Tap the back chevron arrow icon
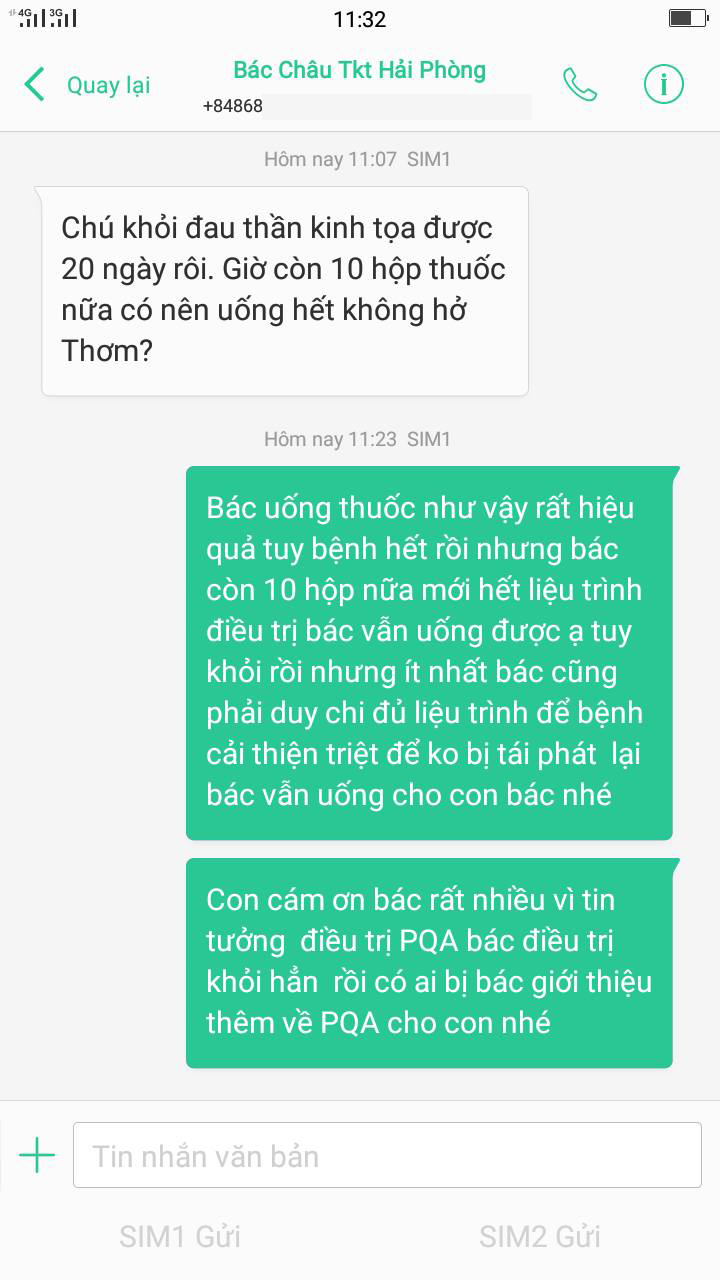 click(x=34, y=85)
